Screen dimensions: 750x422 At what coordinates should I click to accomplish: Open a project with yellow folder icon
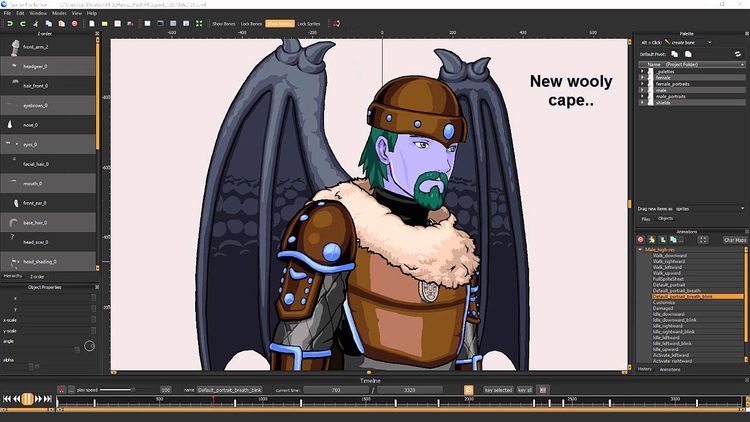(104, 23)
